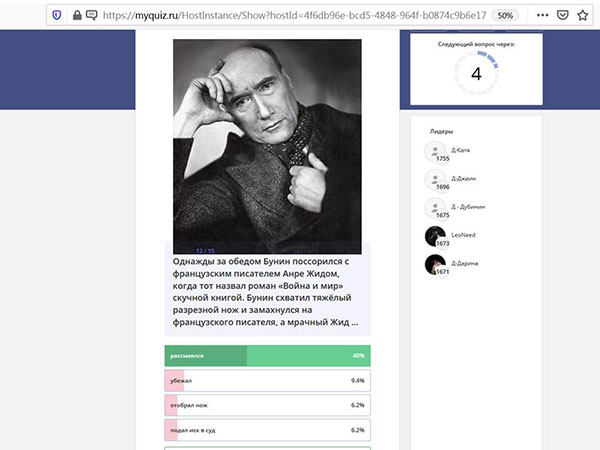The height and width of the screenshot is (450, 600).
Task: Click the quiz question text about Бунин
Action: 265,291
